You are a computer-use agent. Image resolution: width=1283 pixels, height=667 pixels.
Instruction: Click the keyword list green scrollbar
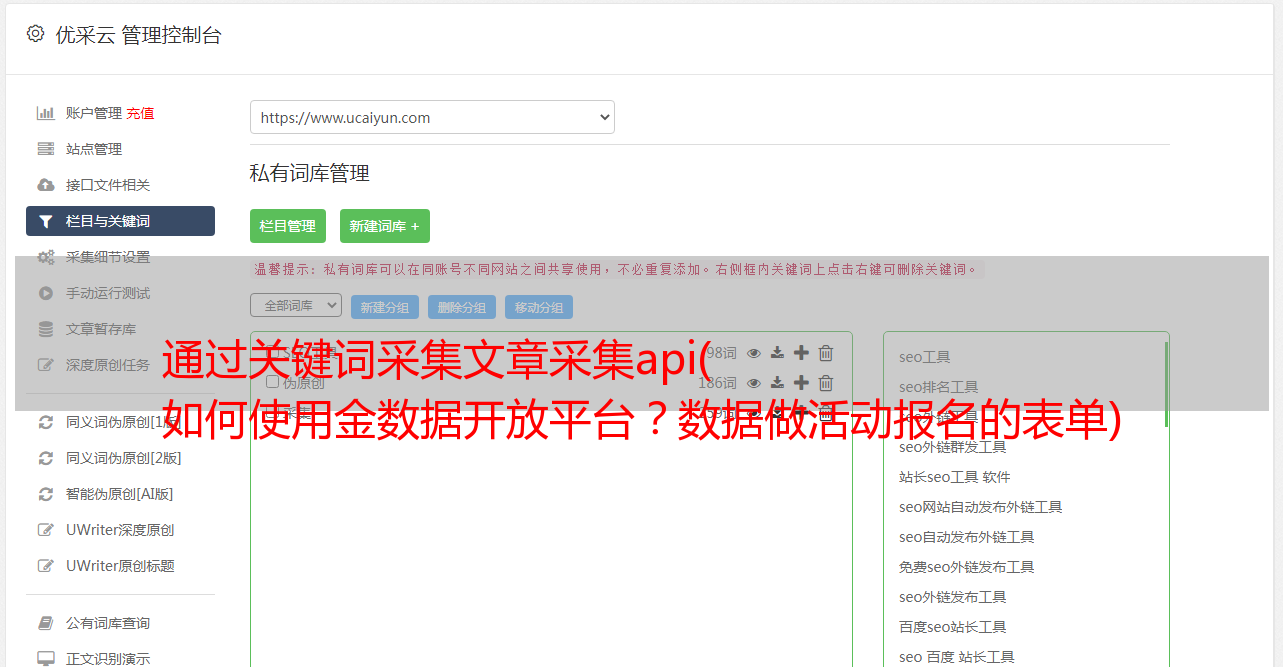1166,385
